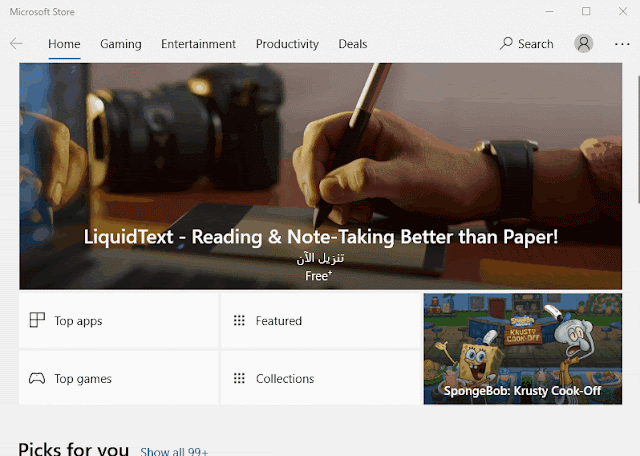Click the back arrow icon
640x456 pixels.
[x=16, y=43]
